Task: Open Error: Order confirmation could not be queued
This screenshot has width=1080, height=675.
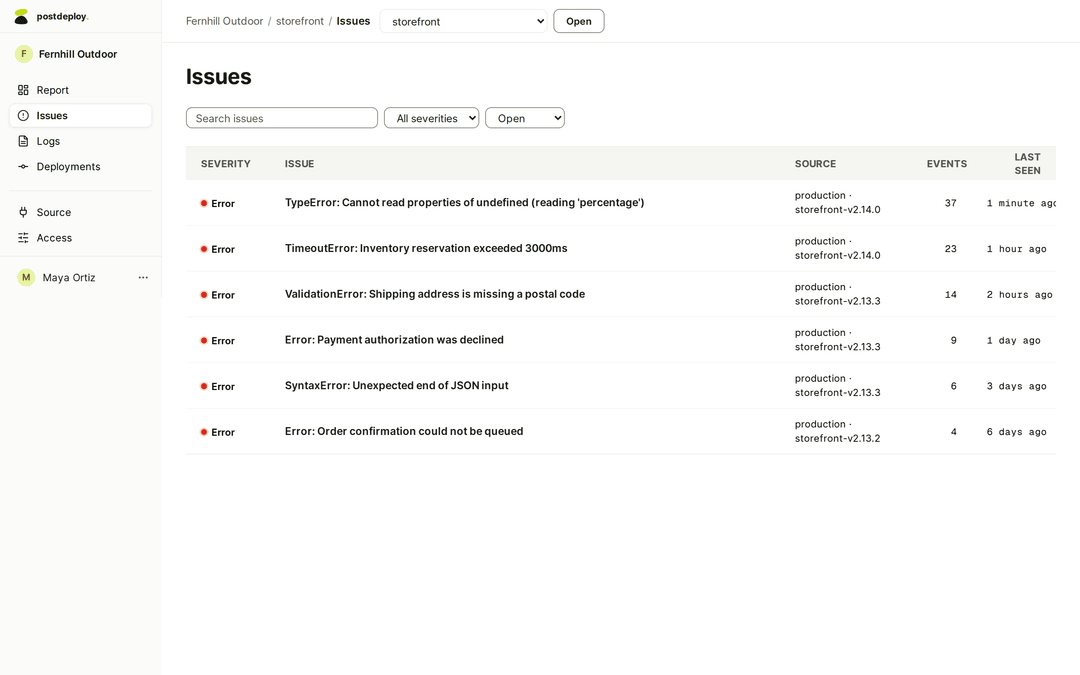Action: (404, 431)
